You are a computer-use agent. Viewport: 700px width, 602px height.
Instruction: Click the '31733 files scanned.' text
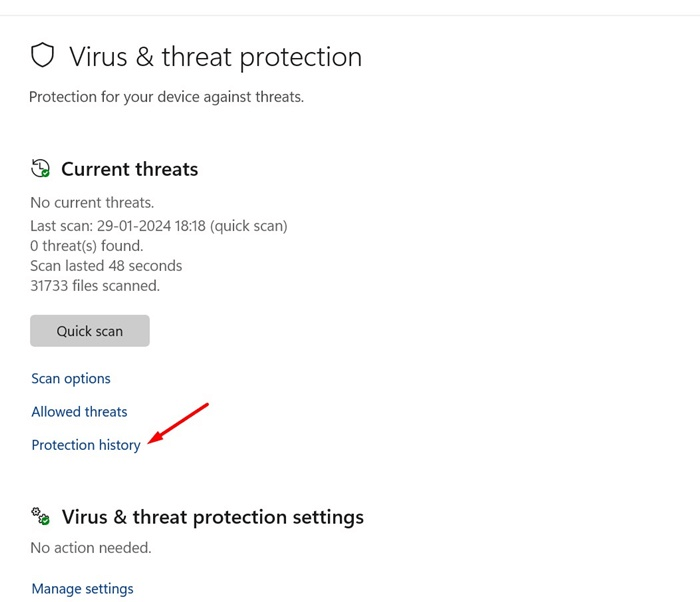(x=95, y=286)
